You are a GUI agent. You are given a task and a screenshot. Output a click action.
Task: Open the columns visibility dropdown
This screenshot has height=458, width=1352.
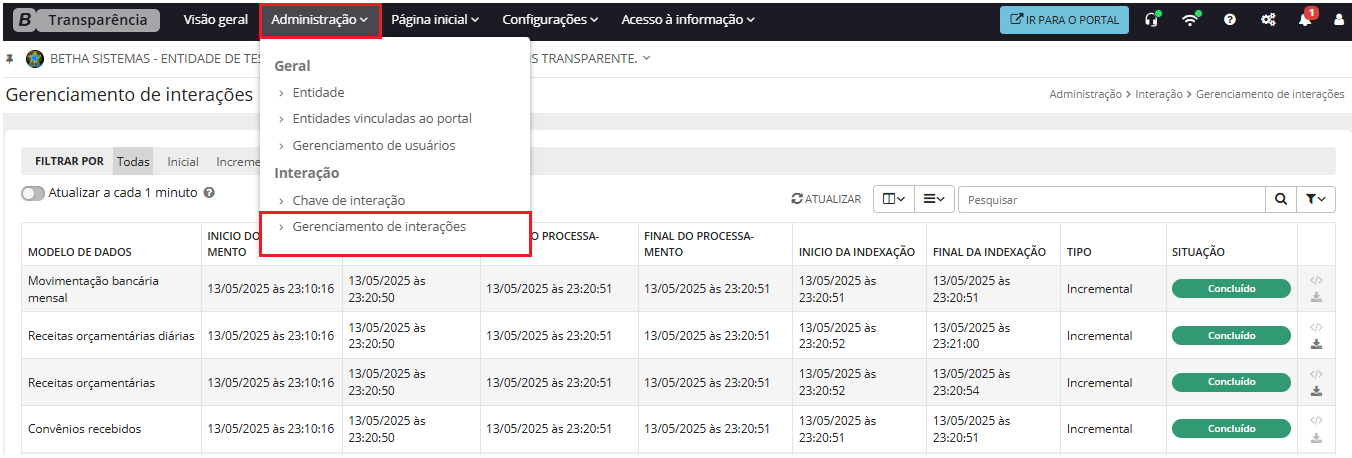click(x=893, y=199)
